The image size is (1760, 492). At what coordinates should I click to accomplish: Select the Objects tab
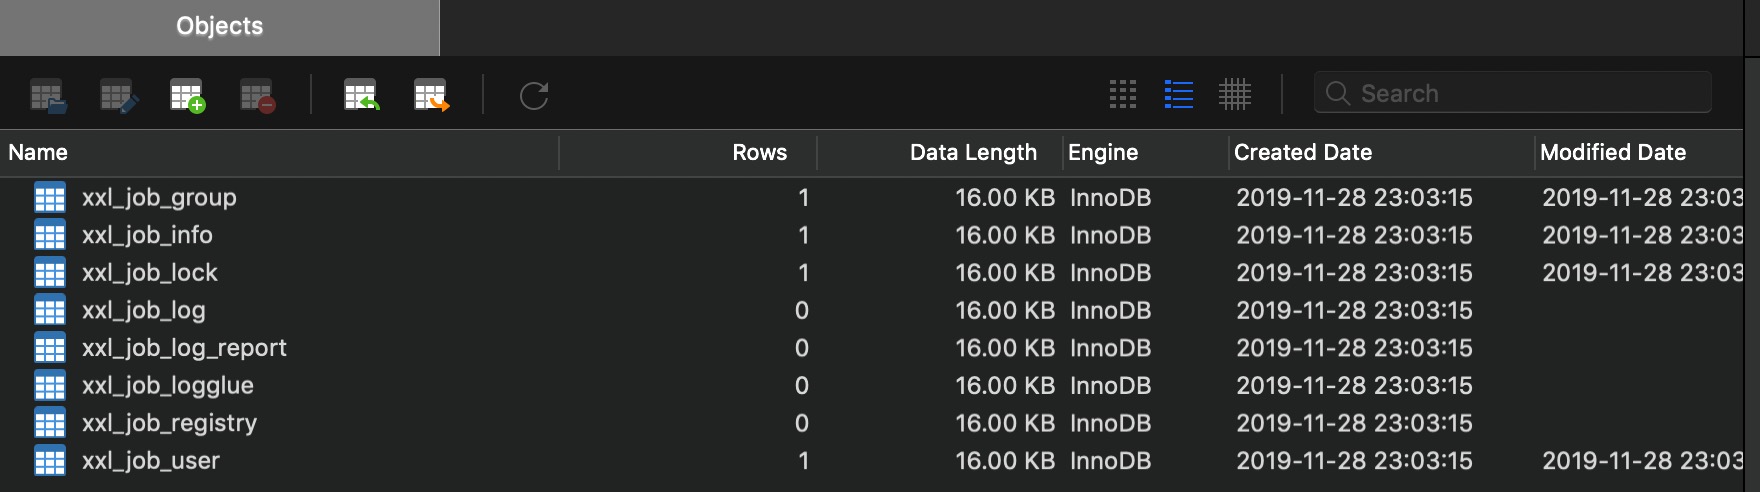click(x=219, y=27)
